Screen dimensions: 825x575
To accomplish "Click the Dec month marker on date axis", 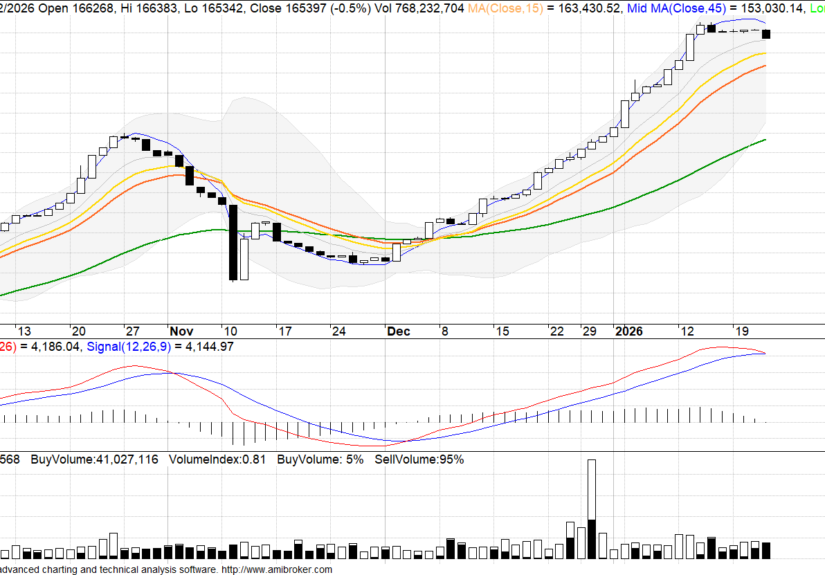I will [x=398, y=331].
